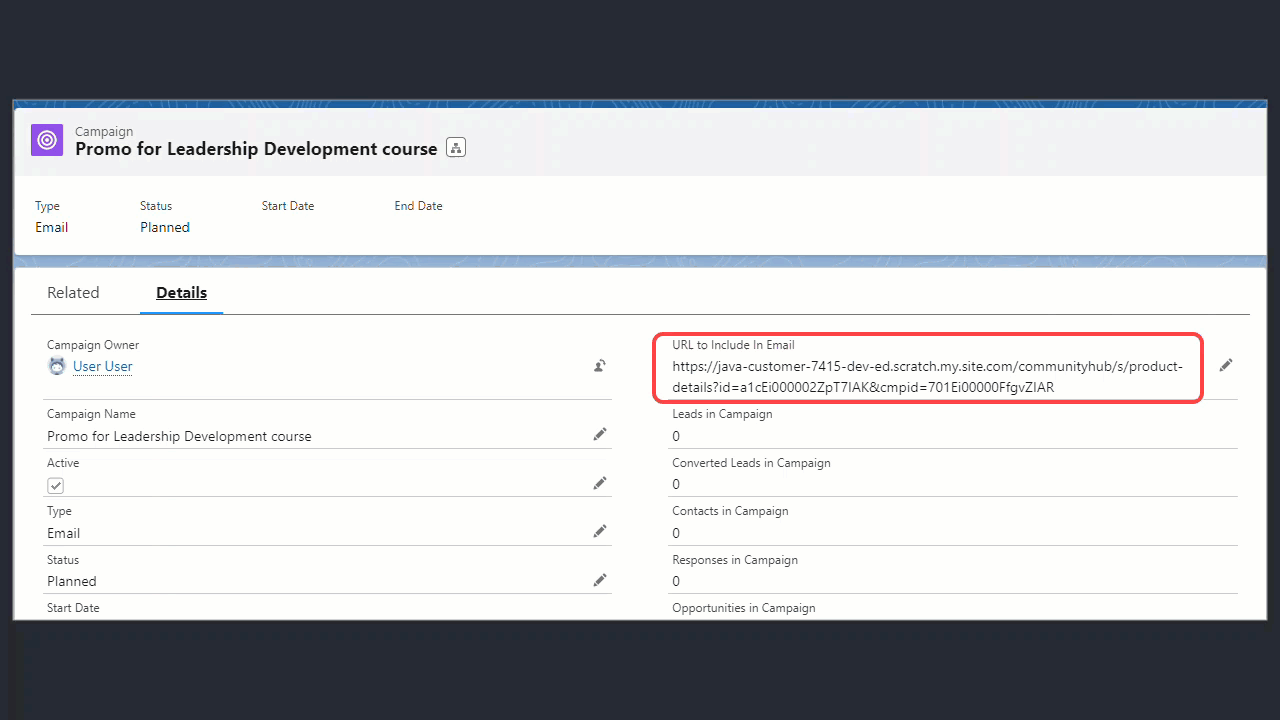Edit the Type field using pencil icon
Viewport: 1280px width, 720px height.
(599, 531)
